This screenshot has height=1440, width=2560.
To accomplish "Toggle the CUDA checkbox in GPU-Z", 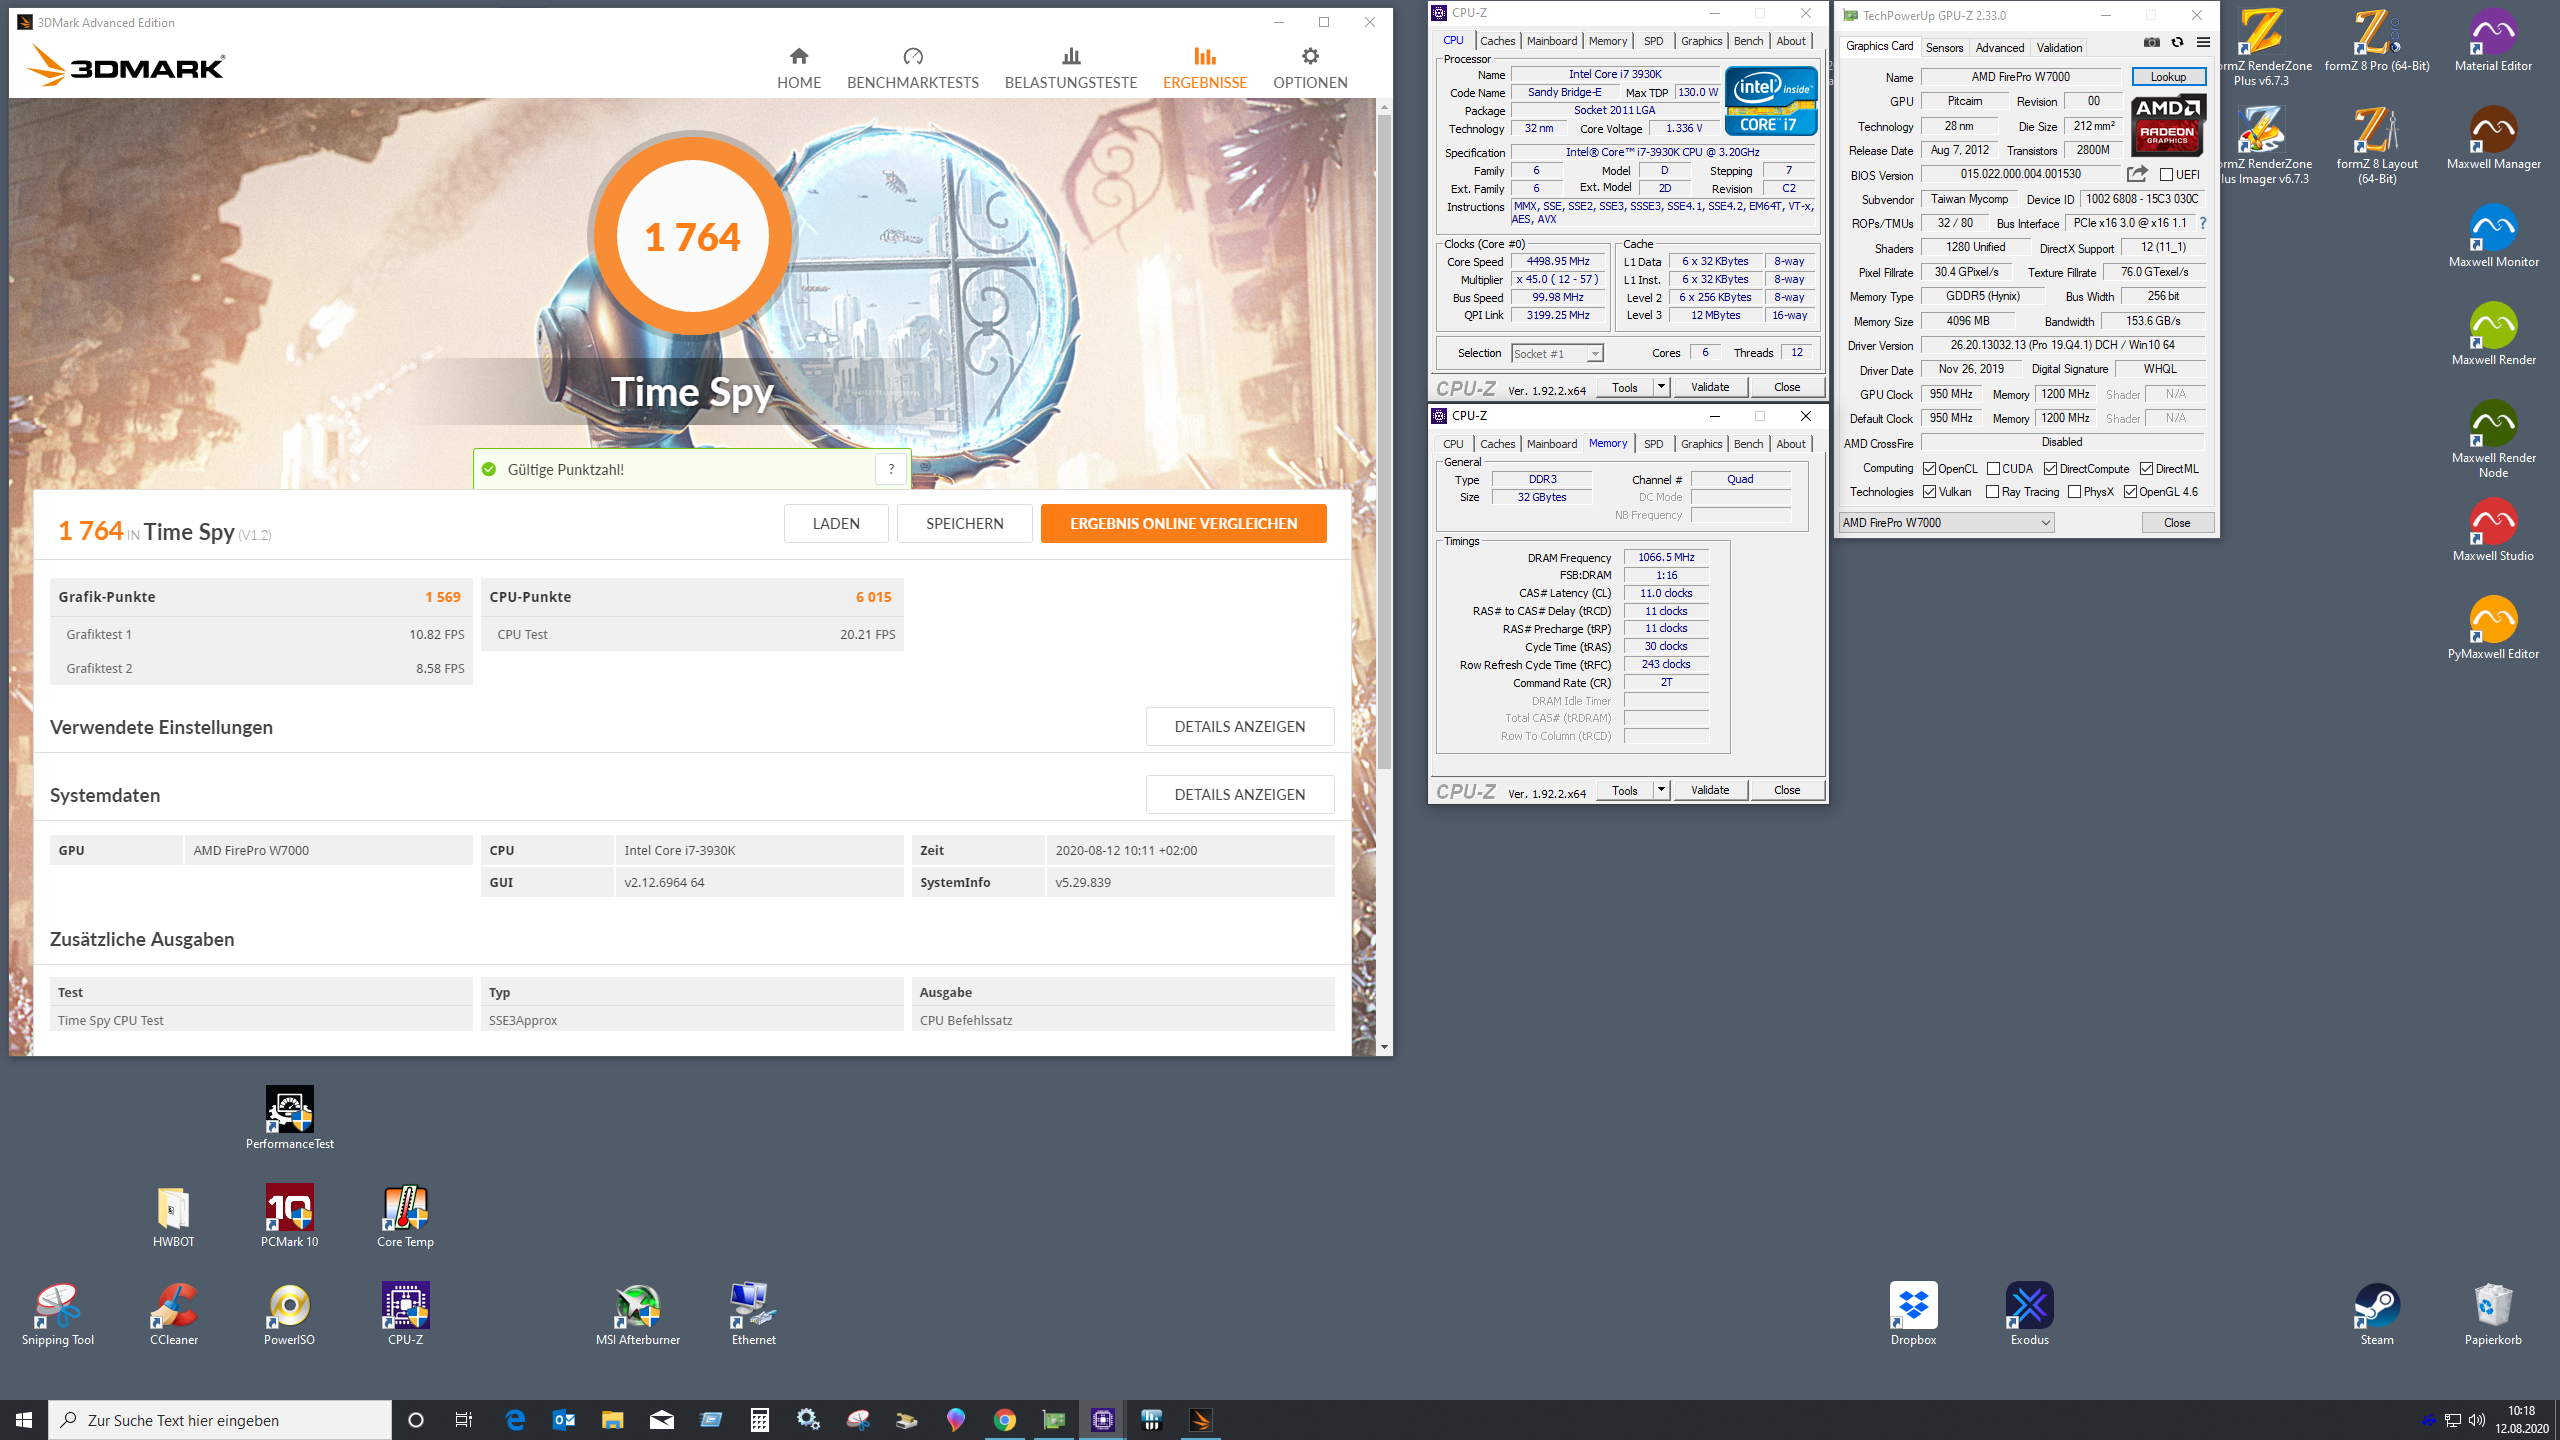I will [1993, 469].
